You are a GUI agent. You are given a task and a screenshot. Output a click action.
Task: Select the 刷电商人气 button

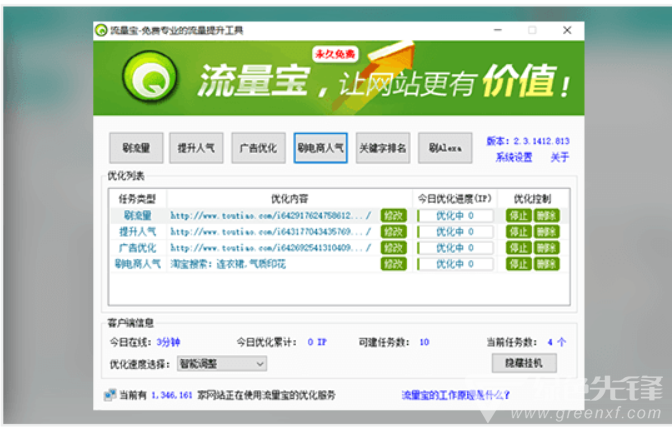(x=321, y=148)
